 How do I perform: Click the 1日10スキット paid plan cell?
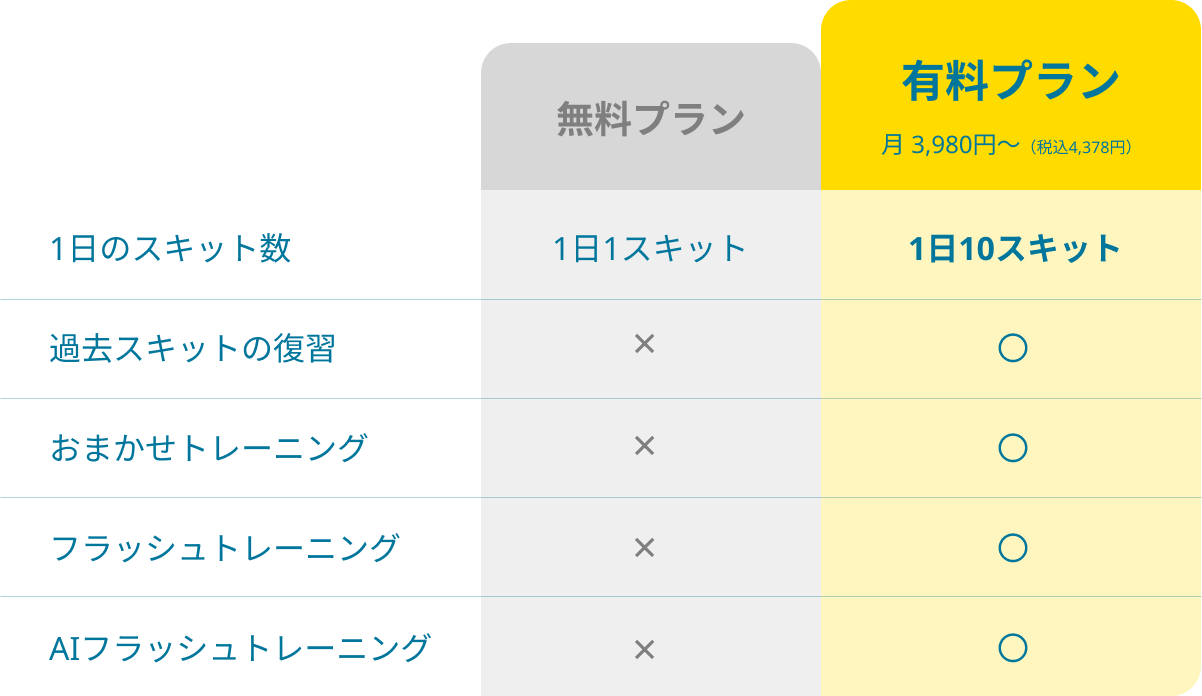coord(1014,248)
